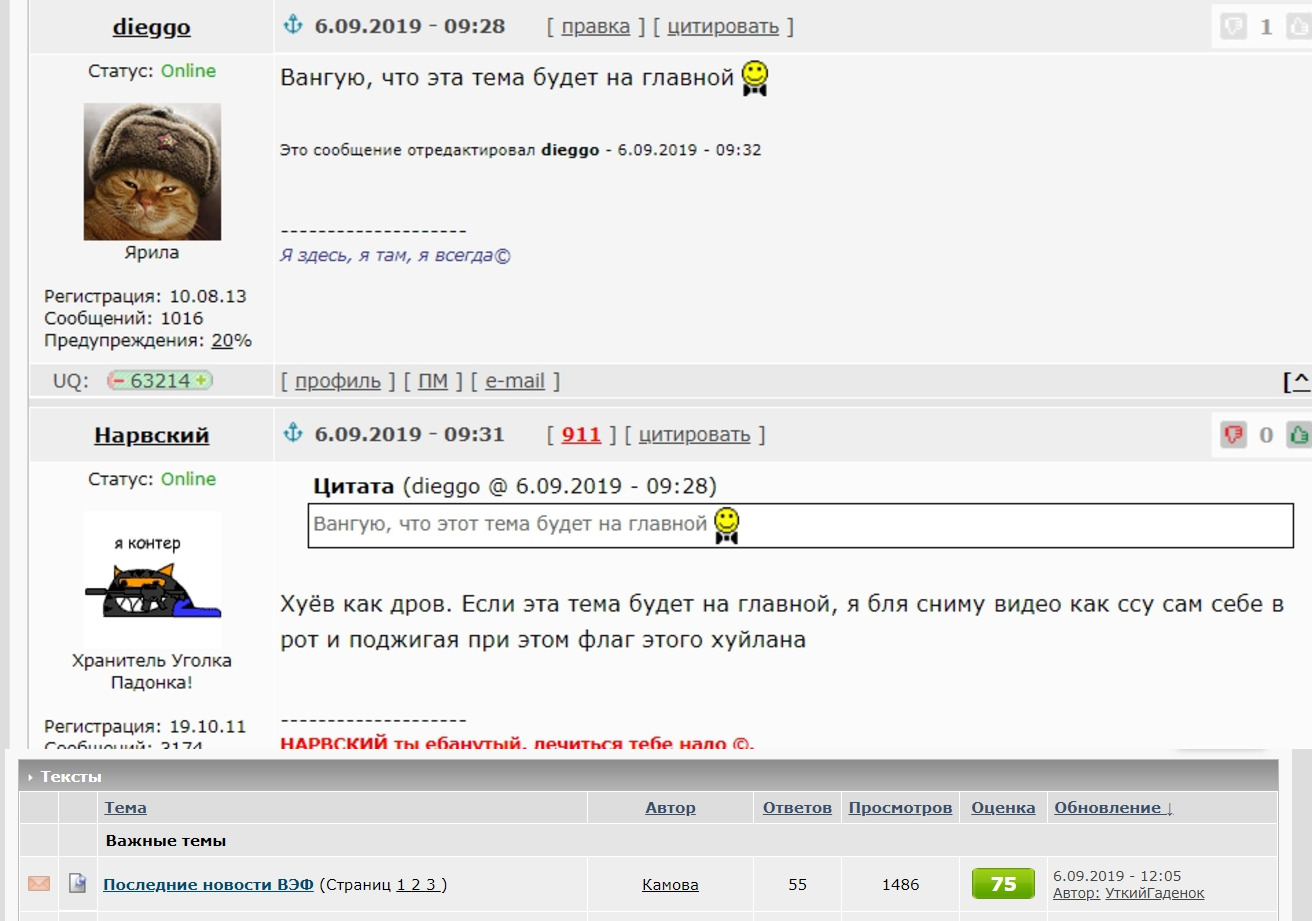Image resolution: width=1312 pixels, height=921 pixels.
Task: Click green thumbs-up icon on Нарвский's post
Action: (x=1299, y=435)
